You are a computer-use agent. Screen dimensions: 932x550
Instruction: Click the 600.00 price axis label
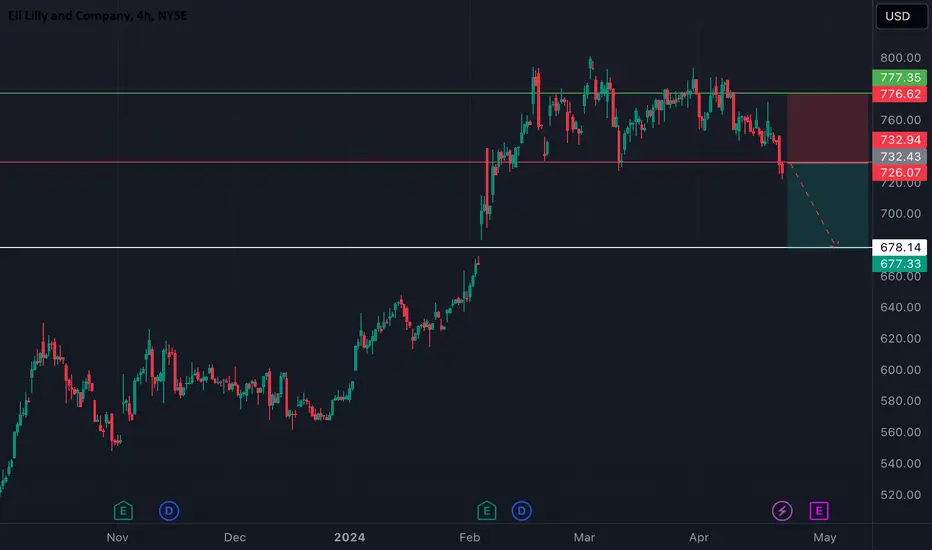[900, 370]
